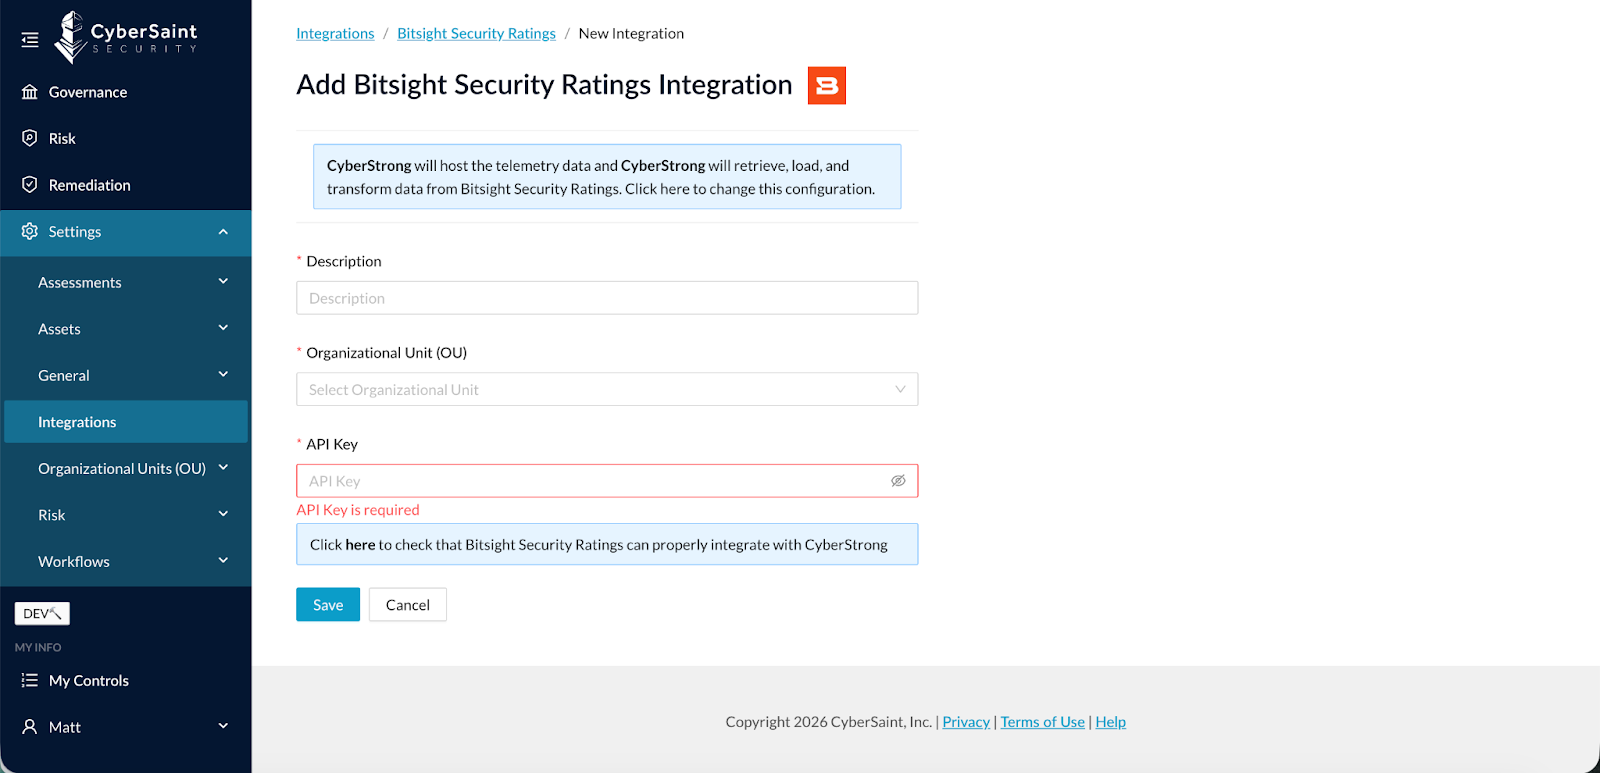
Task: Click the Remediation shield-check icon
Action: pos(30,185)
